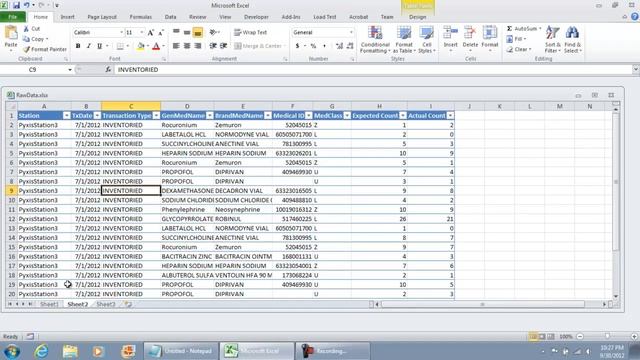The width and height of the screenshot is (640, 360).
Task: Click Merge & Center button
Action: tap(258, 46)
